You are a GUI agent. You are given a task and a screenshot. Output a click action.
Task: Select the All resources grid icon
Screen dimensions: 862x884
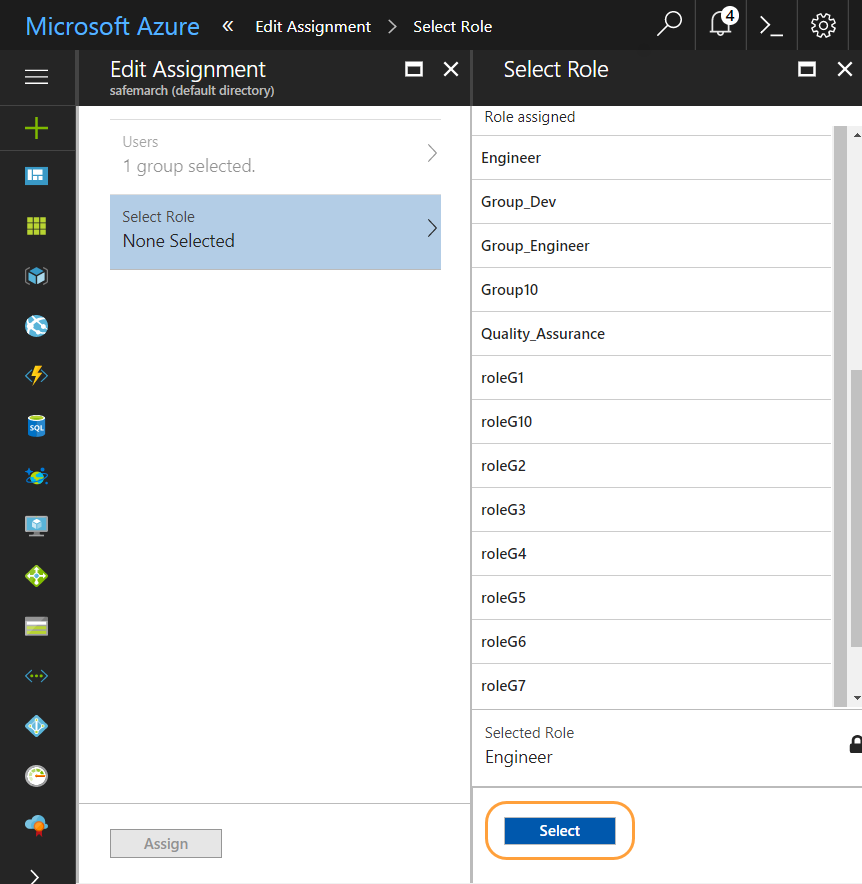tap(36, 226)
